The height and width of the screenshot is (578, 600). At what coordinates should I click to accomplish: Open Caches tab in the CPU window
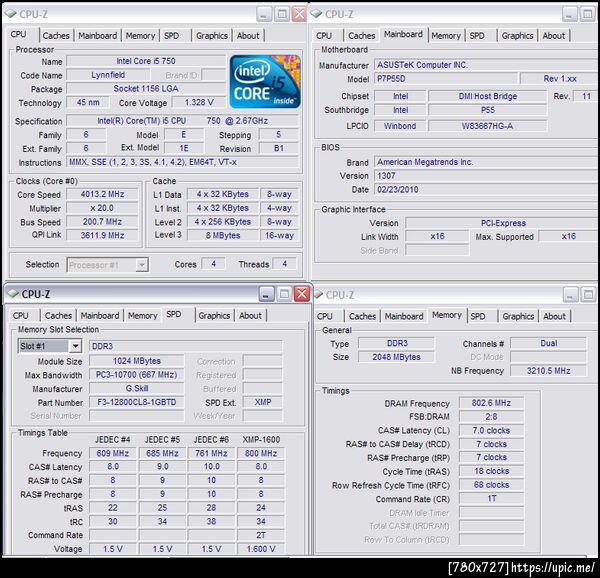pos(56,36)
